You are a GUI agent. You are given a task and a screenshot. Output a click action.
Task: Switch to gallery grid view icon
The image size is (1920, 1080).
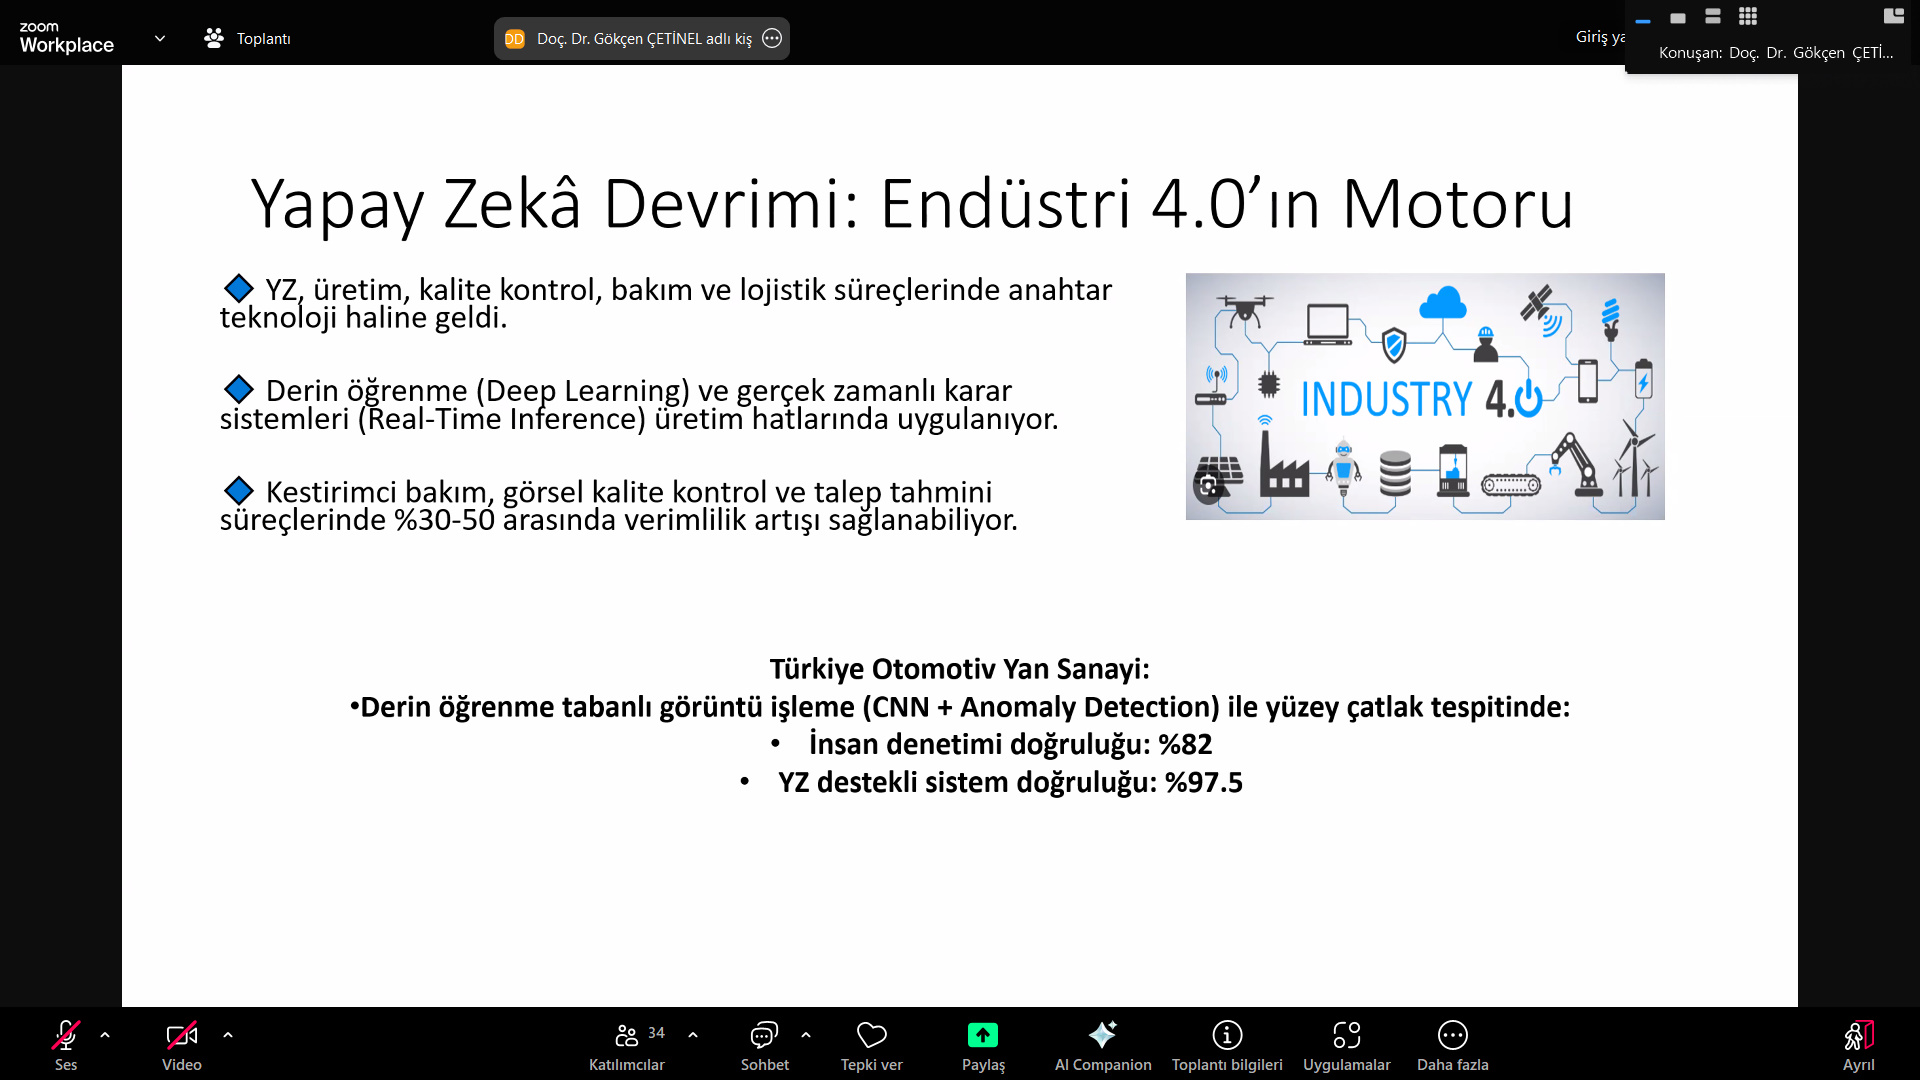1748,16
